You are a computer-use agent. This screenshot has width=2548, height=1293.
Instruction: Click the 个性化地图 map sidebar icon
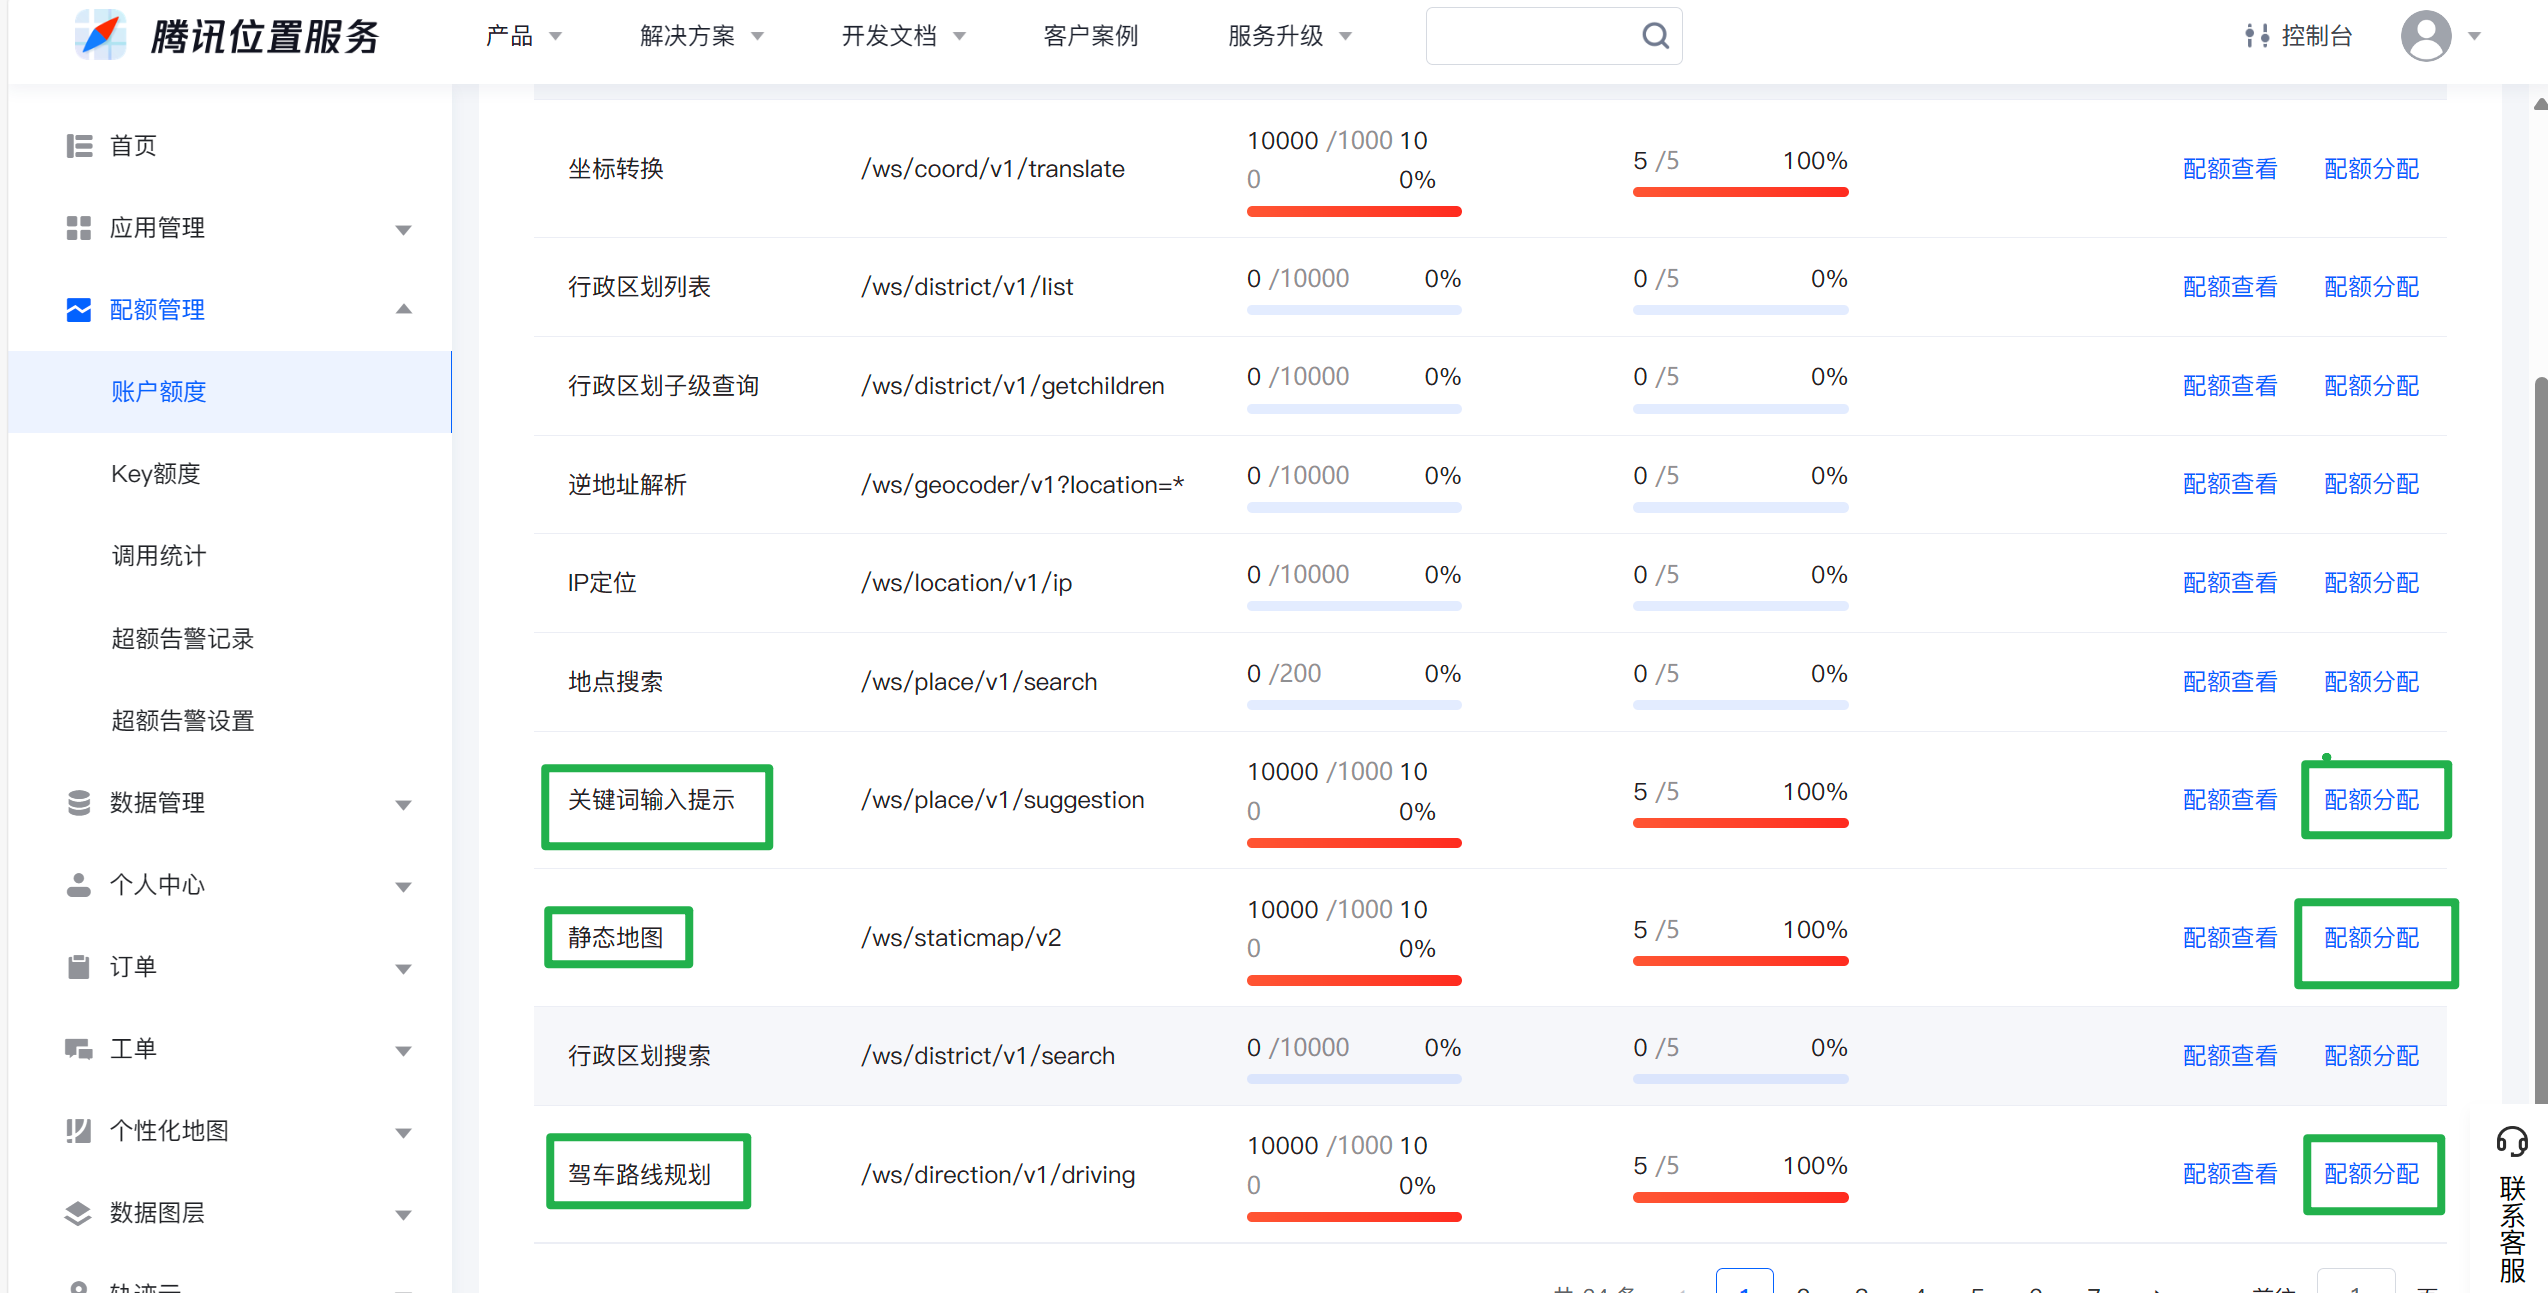pyautogui.click(x=79, y=1130)
